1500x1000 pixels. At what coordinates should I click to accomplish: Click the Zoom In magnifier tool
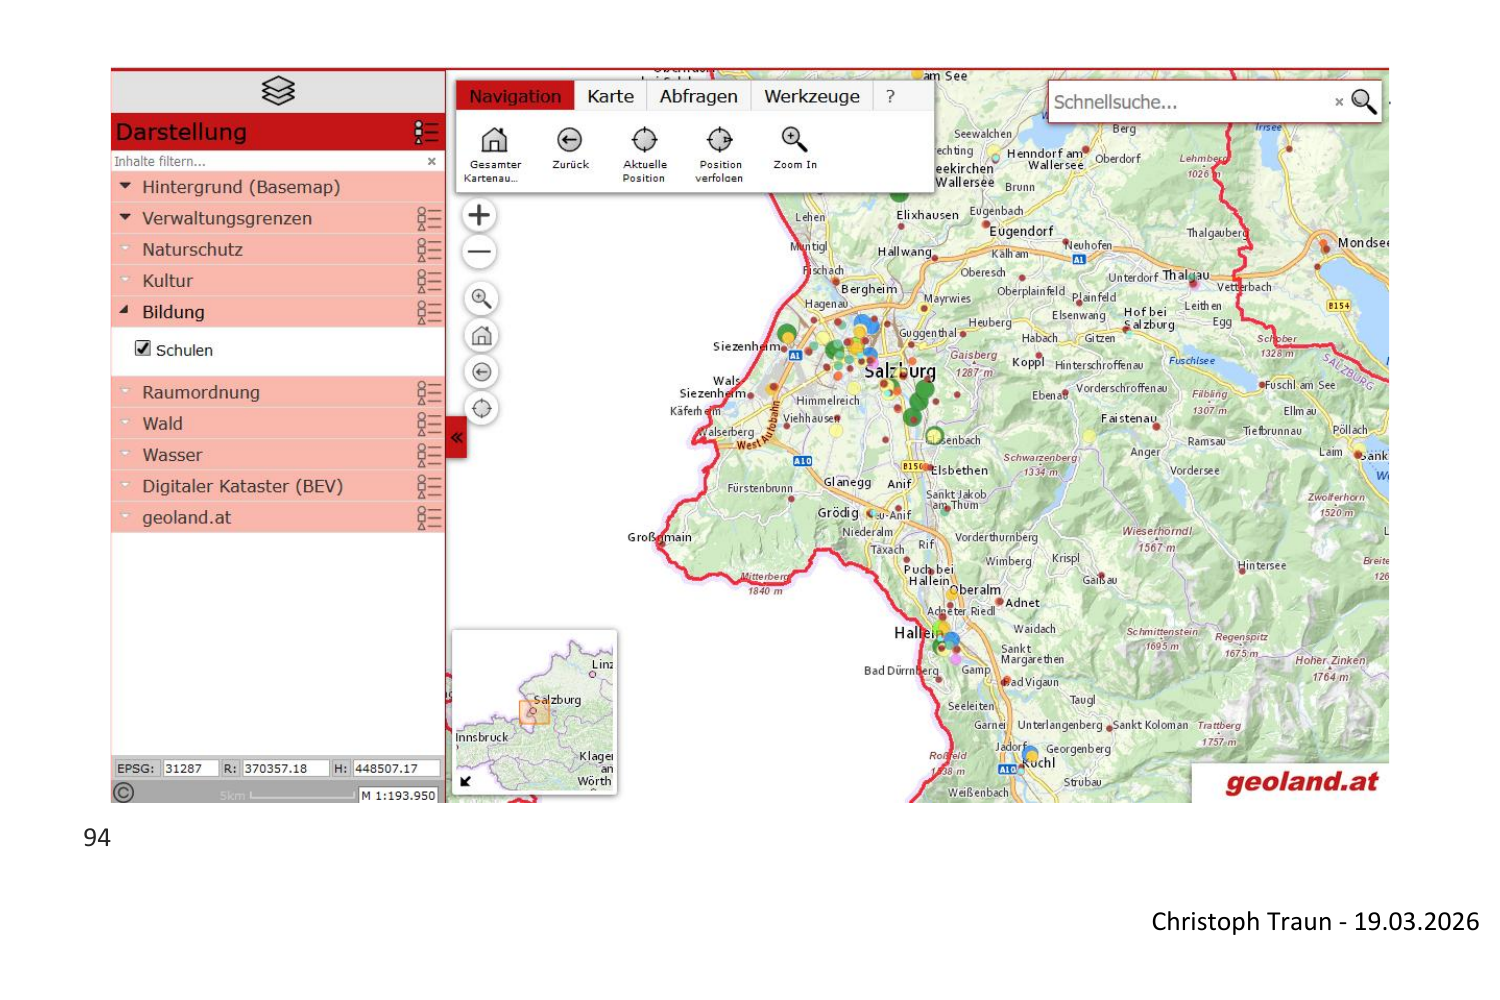[x=794, y=141]
